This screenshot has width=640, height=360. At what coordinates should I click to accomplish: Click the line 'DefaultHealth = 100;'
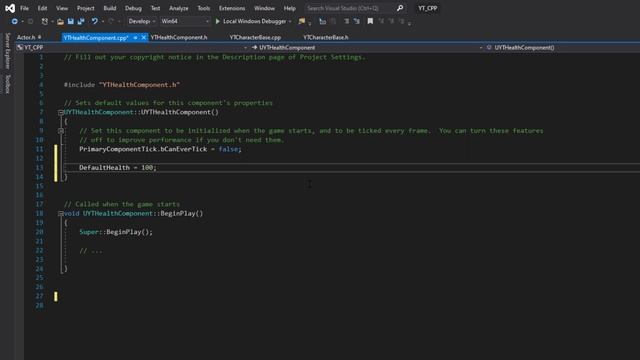[x=118, y=167]
